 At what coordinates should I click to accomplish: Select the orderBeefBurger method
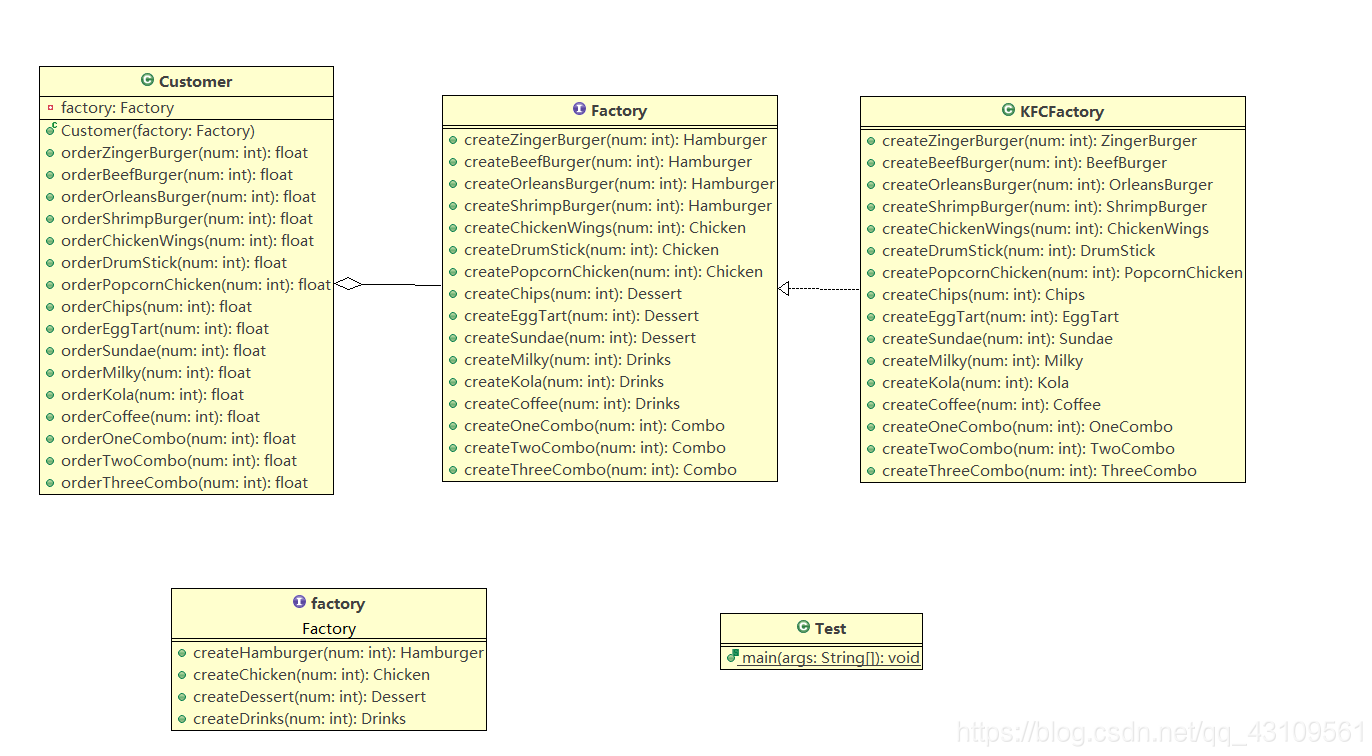tap(177, 175)
